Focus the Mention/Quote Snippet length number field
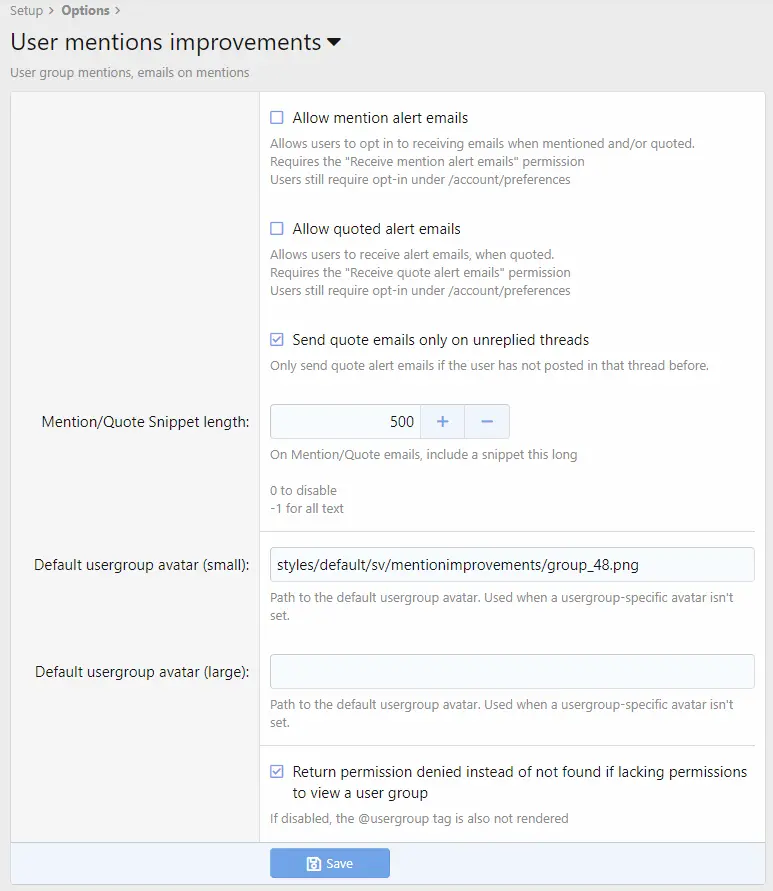Image resolution: width=773 pixels, height=891 pixels. coord(345,422)
